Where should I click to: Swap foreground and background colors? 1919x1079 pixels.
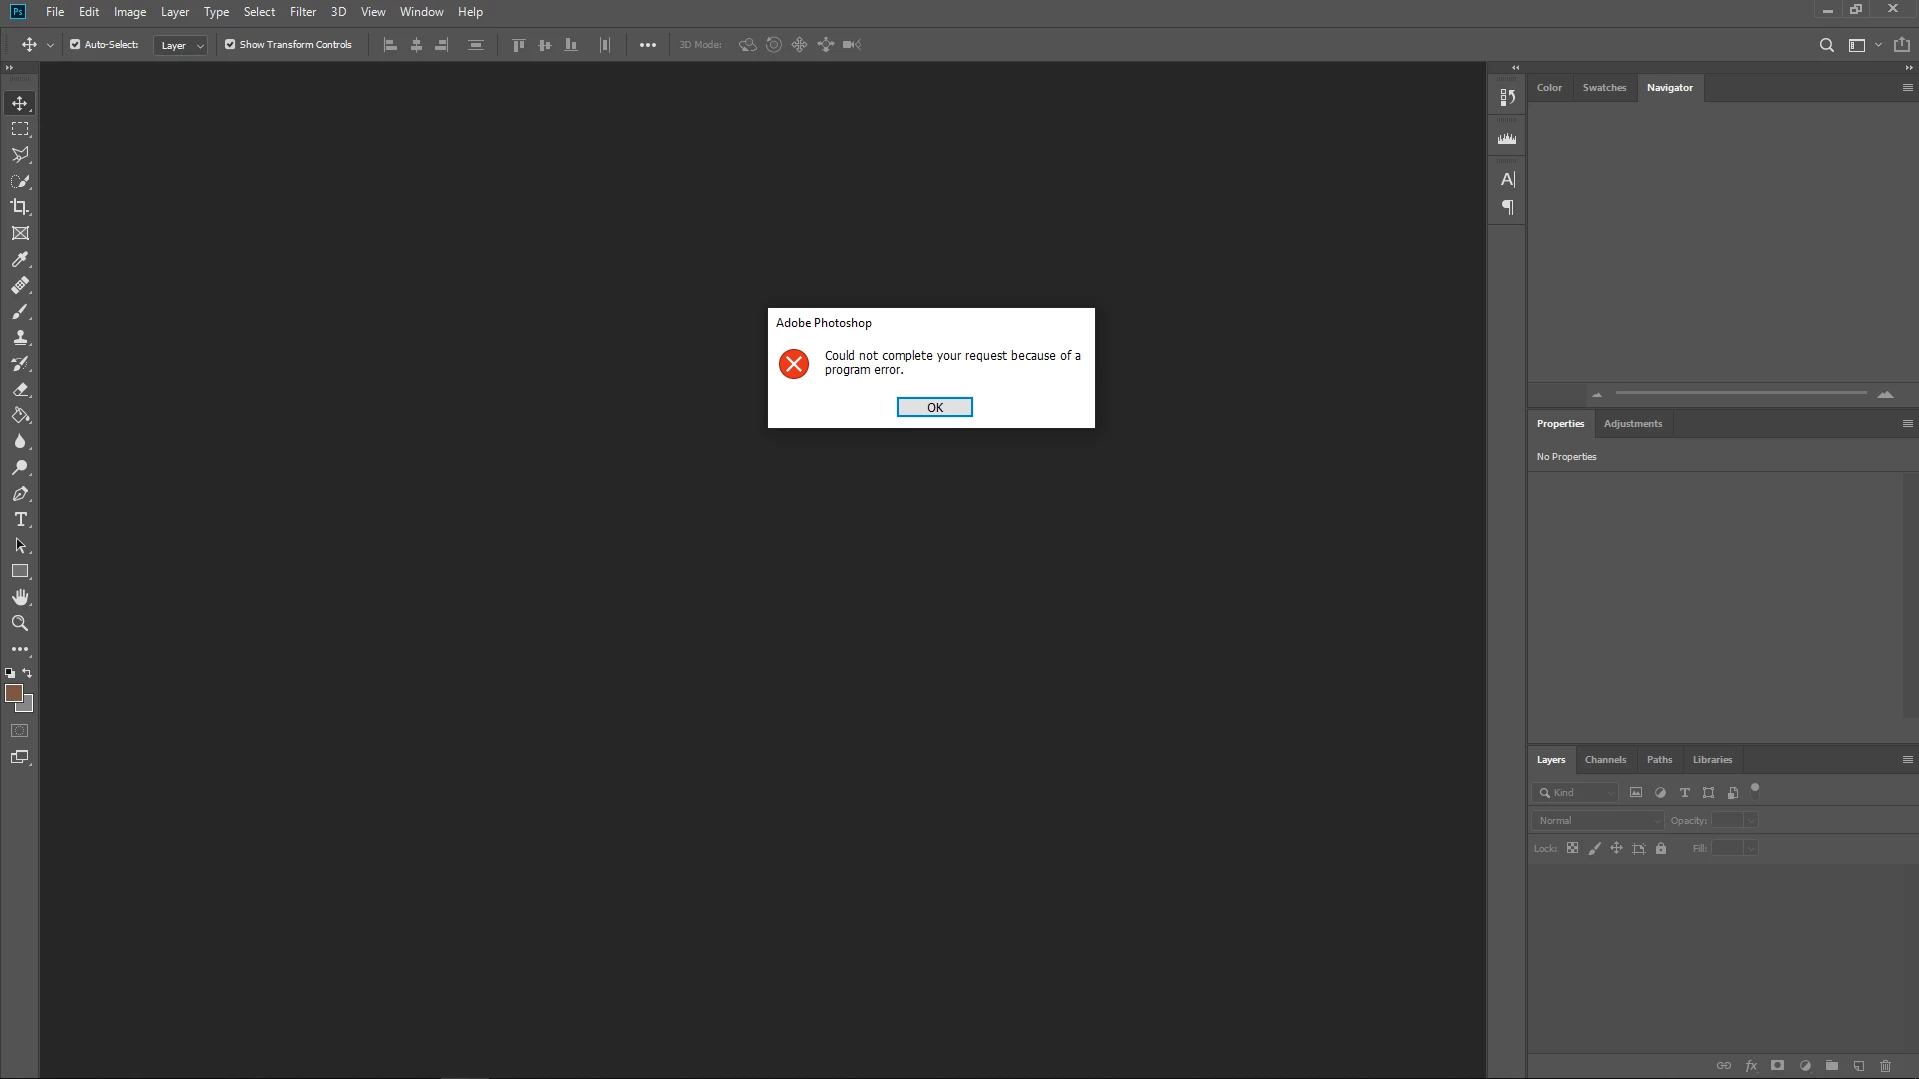[x=27, y=673]
